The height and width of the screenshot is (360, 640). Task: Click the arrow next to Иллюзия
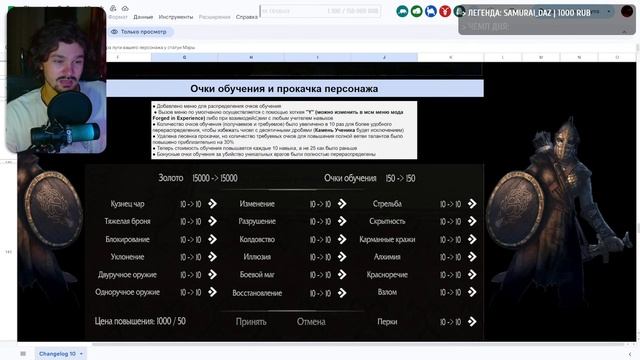click(x=342, y=257)
